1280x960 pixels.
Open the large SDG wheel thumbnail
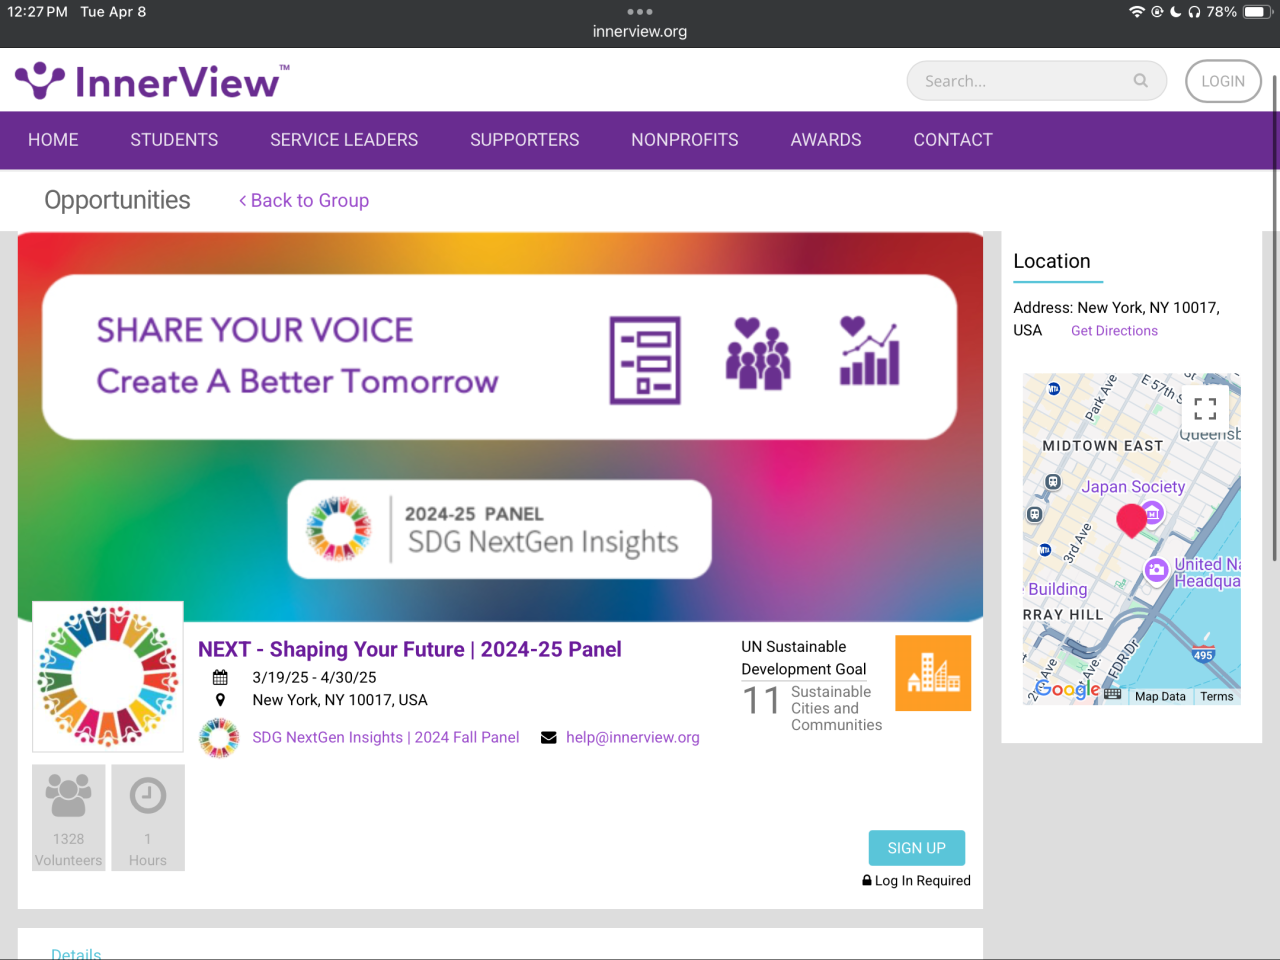coord(108,676)
